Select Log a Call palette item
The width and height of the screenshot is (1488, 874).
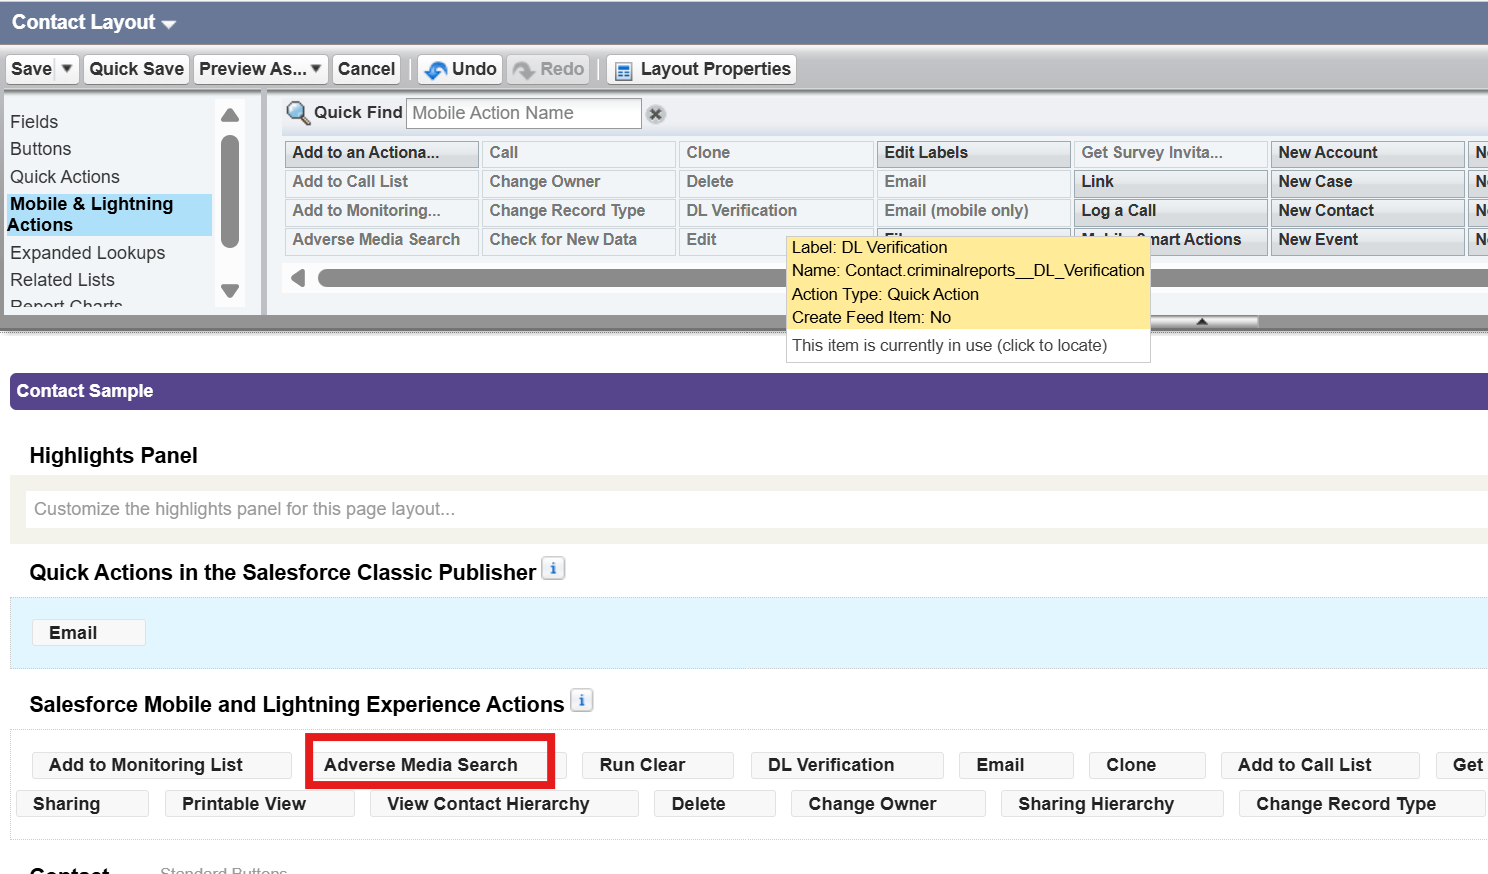[x=1171, y=211]
